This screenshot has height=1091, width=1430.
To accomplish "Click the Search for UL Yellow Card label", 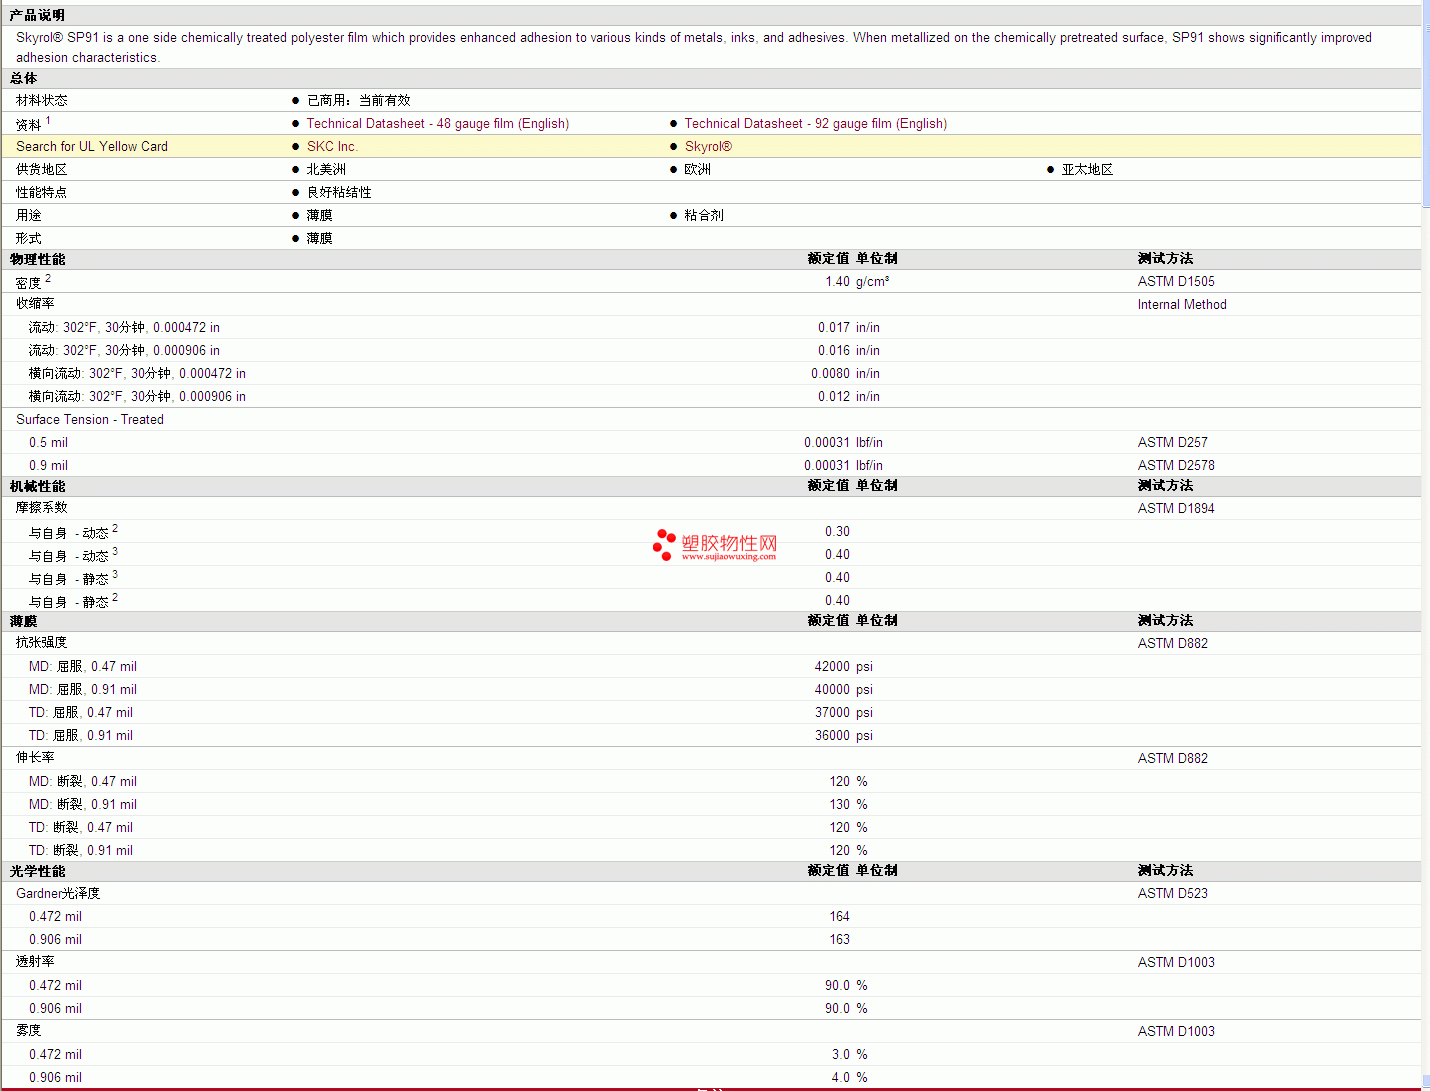I will coord(92,147).
